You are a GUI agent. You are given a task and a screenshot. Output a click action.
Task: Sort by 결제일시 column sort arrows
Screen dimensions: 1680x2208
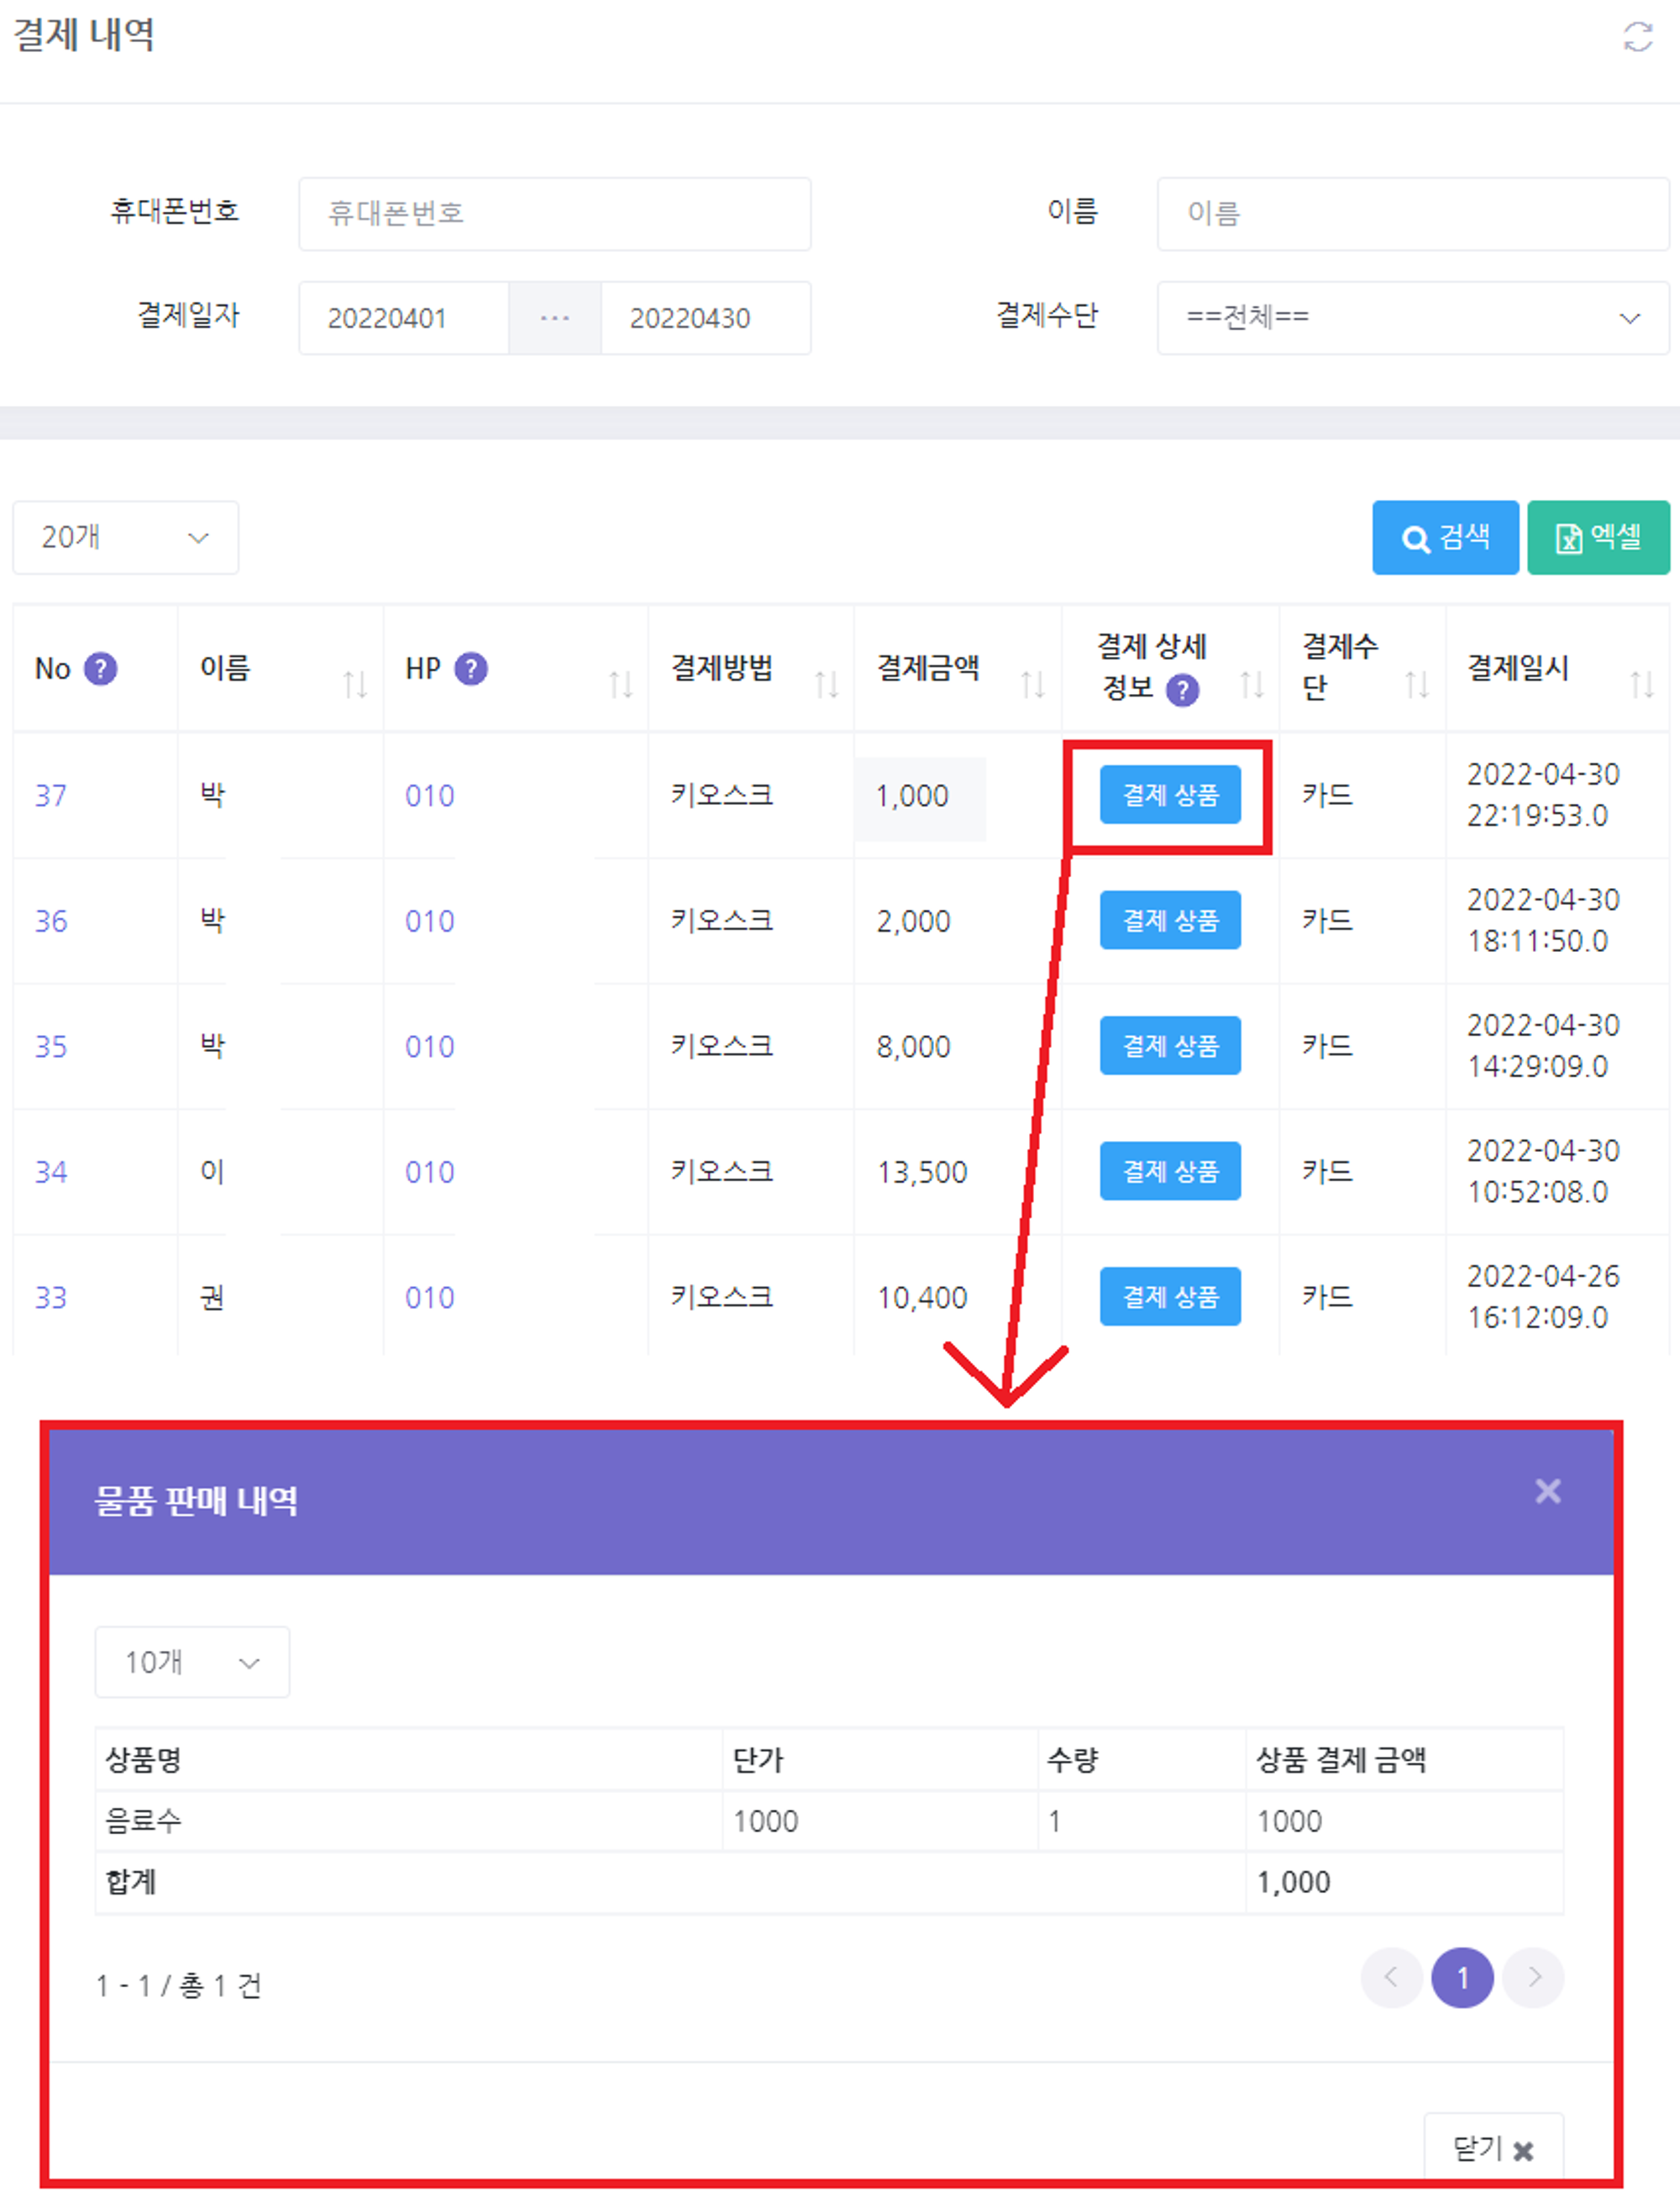(1641, 685)
